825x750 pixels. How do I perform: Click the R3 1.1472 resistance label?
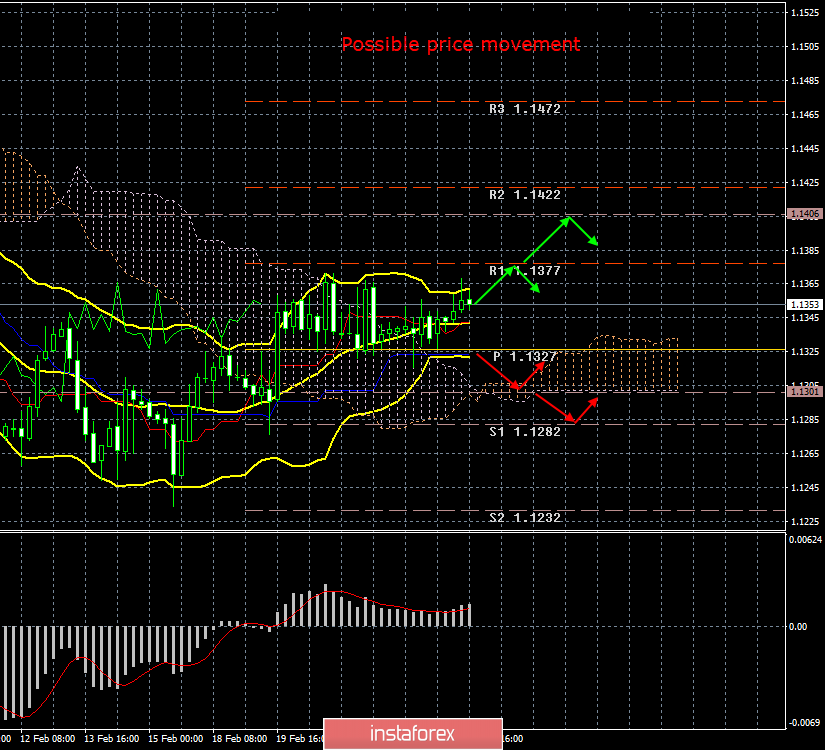pos(525,109)
